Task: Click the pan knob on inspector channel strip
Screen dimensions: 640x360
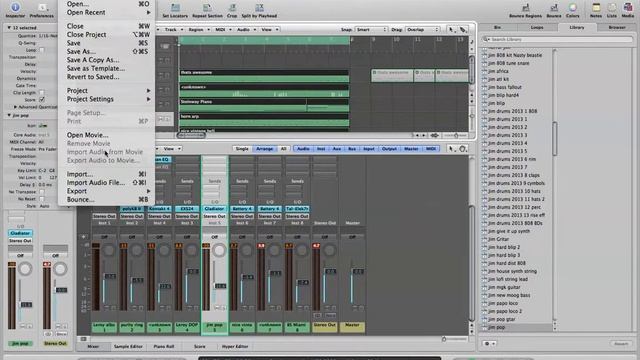Action: (25, 269)
